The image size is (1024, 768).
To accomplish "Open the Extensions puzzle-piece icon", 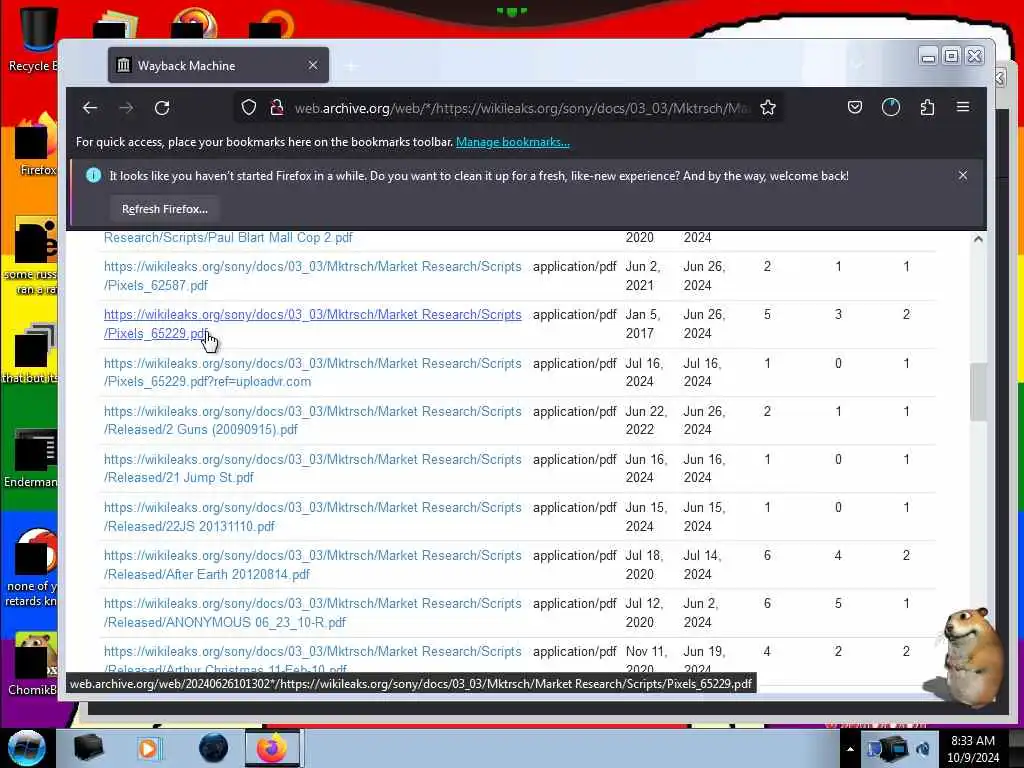I will coord(927,107).
